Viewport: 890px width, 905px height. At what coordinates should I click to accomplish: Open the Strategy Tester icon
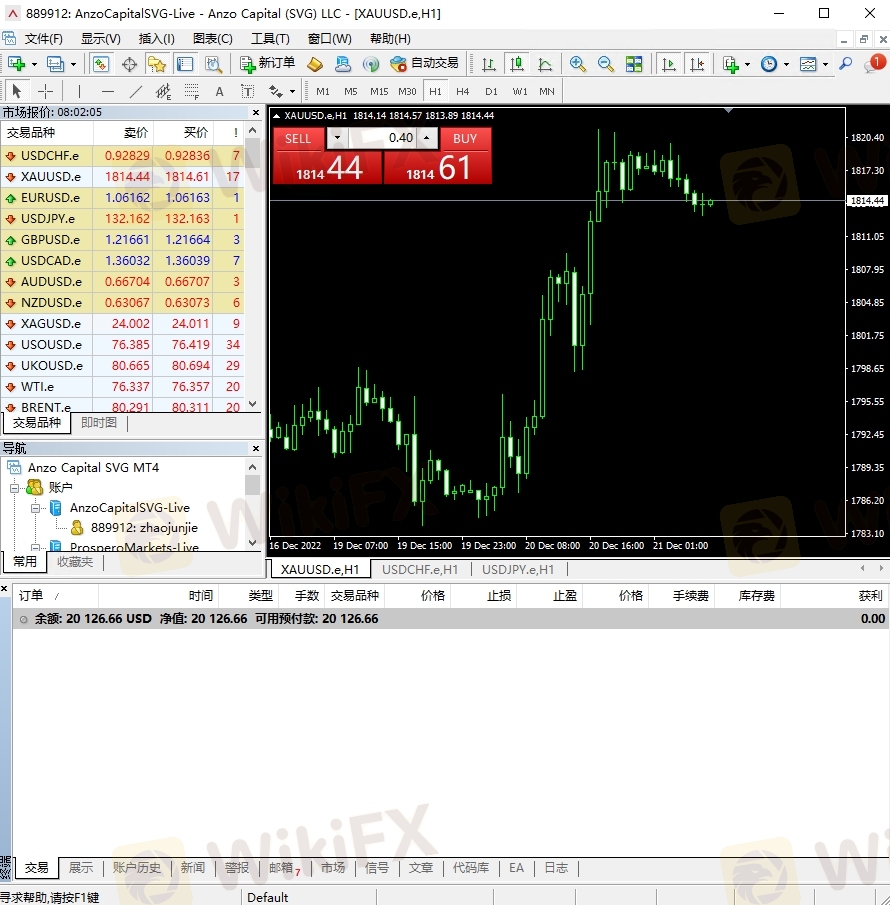[x=214, y=64]
